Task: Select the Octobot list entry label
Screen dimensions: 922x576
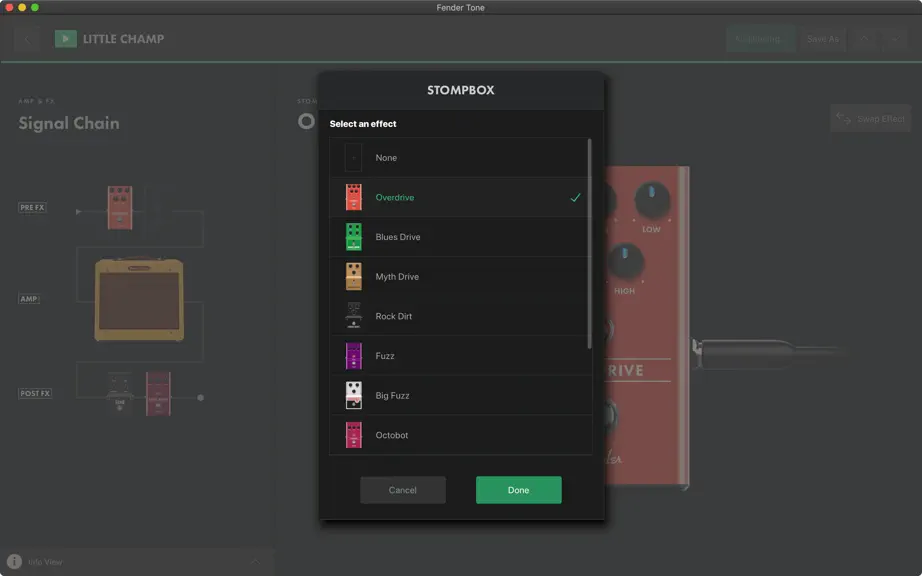Action: point(392,435)
